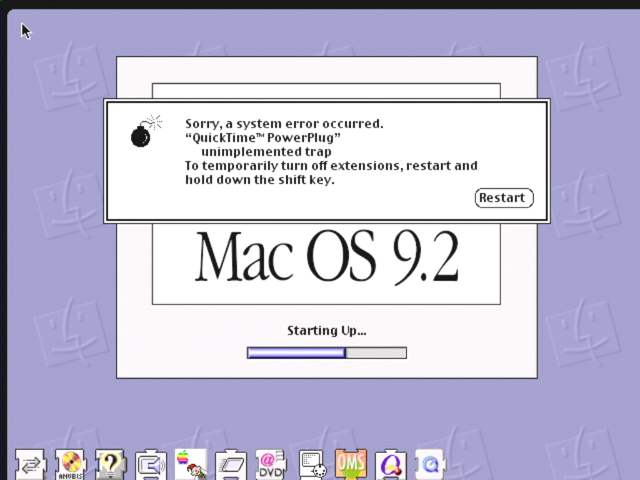
Task: Click the blue QuickTime extension icon
Action: coord(430,464)
